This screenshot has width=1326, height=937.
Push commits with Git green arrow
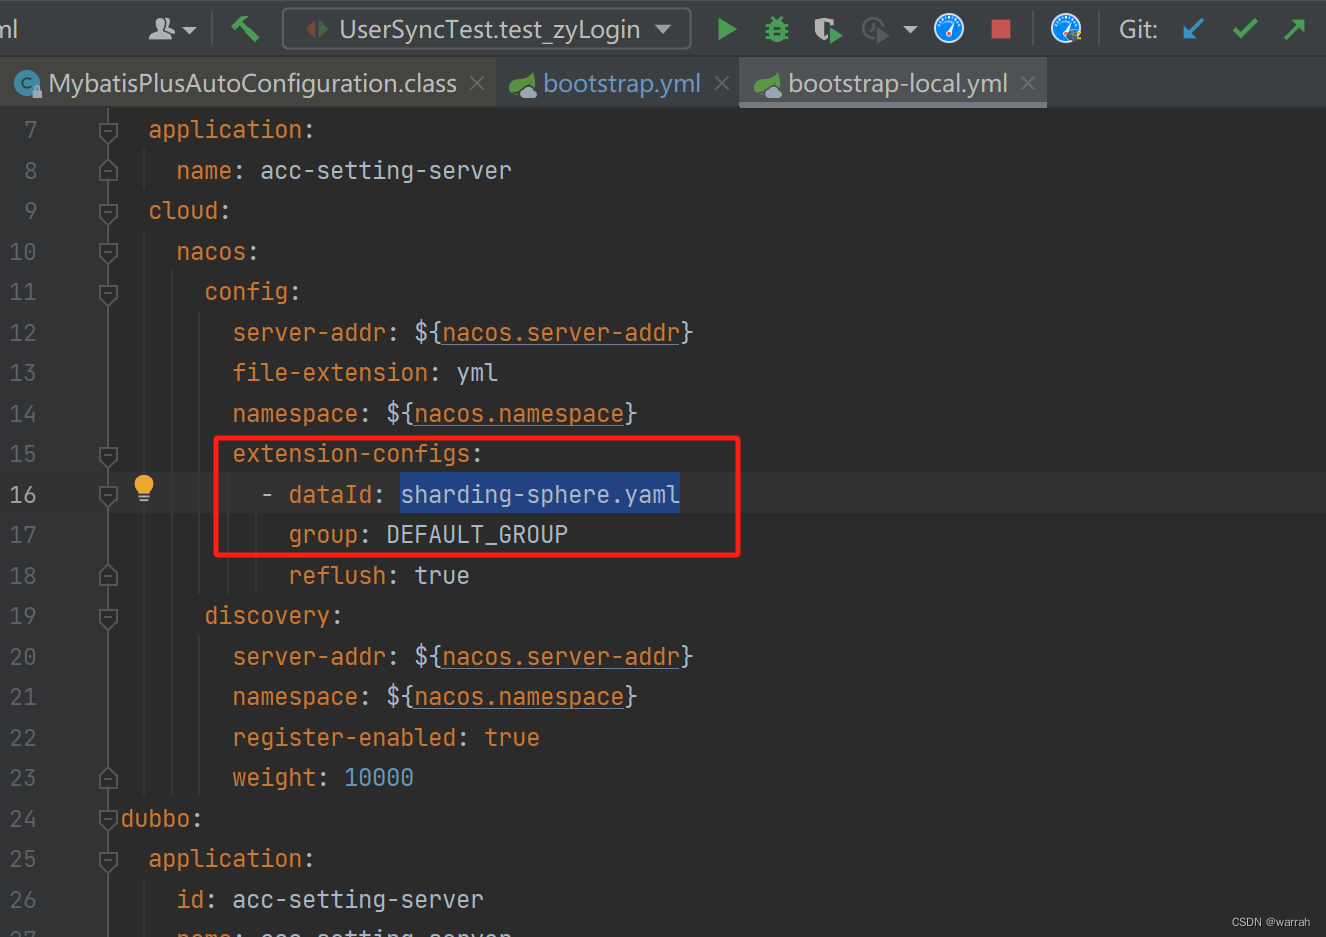click(x=1294, y=29)
